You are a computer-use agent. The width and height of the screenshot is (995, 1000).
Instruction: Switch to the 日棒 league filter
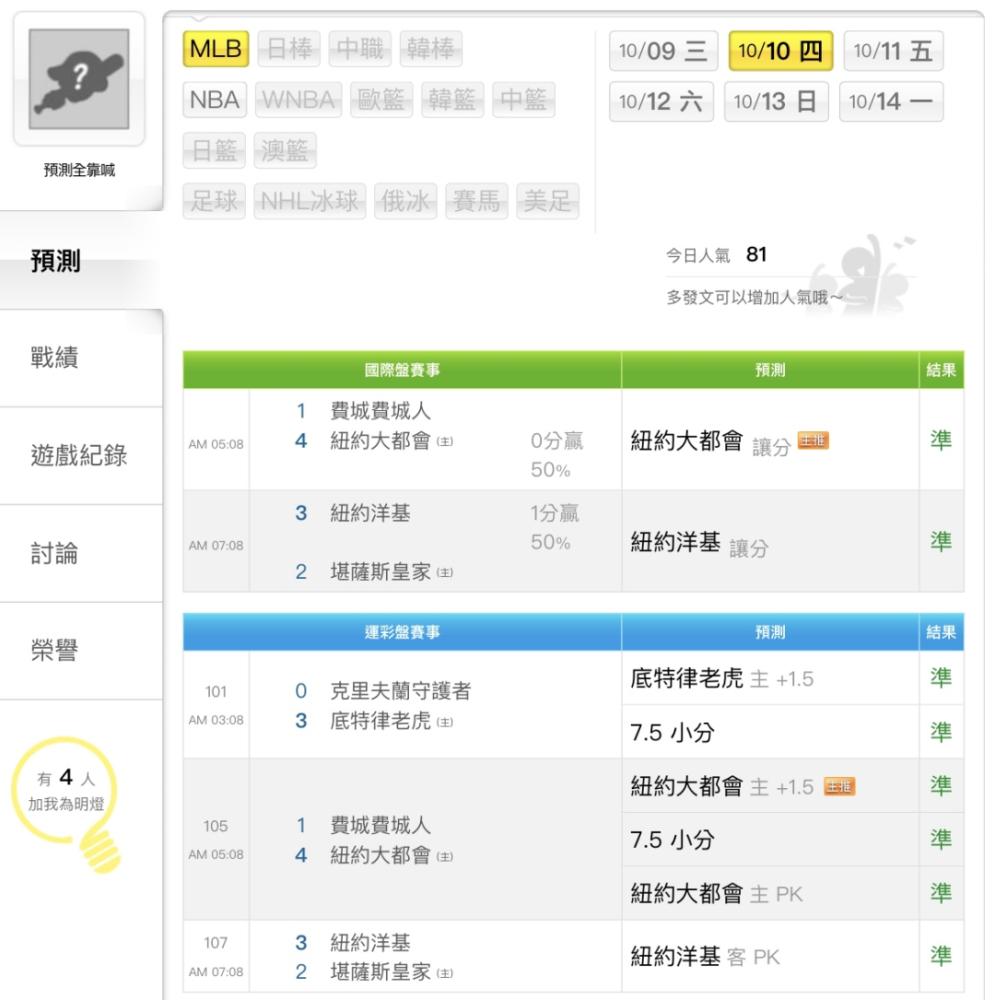coord(288,49)
